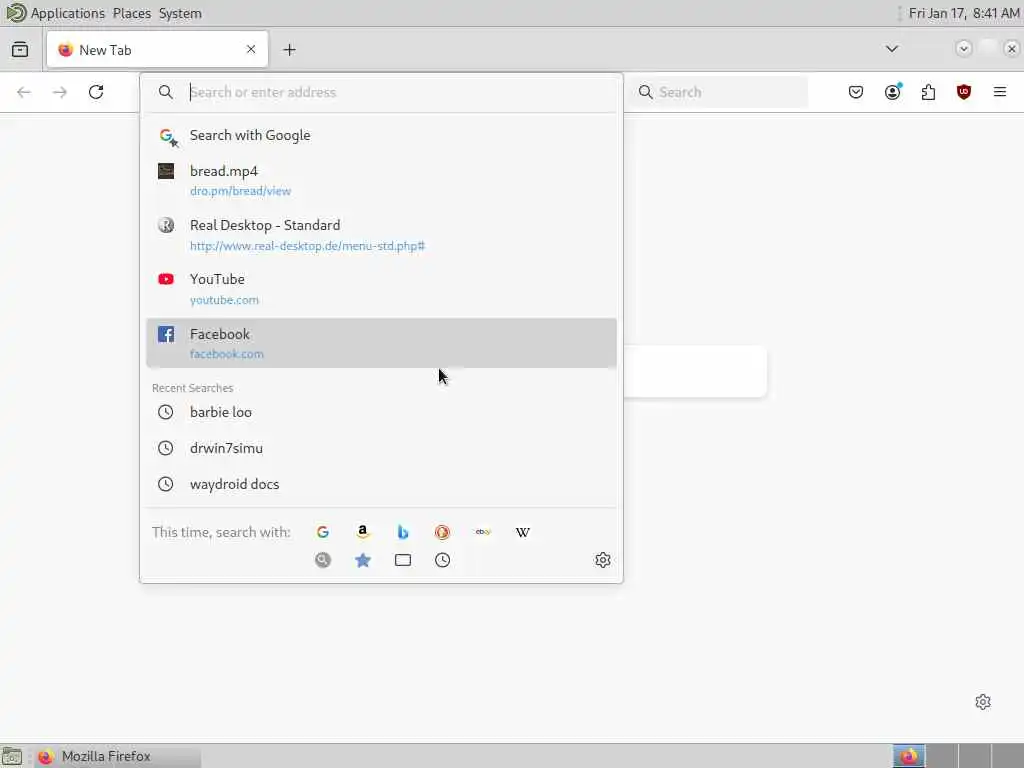This screenshot has height=768, width=1024.
Task: Open Firefox View recent browsing icon
Action: coord(20,50)
